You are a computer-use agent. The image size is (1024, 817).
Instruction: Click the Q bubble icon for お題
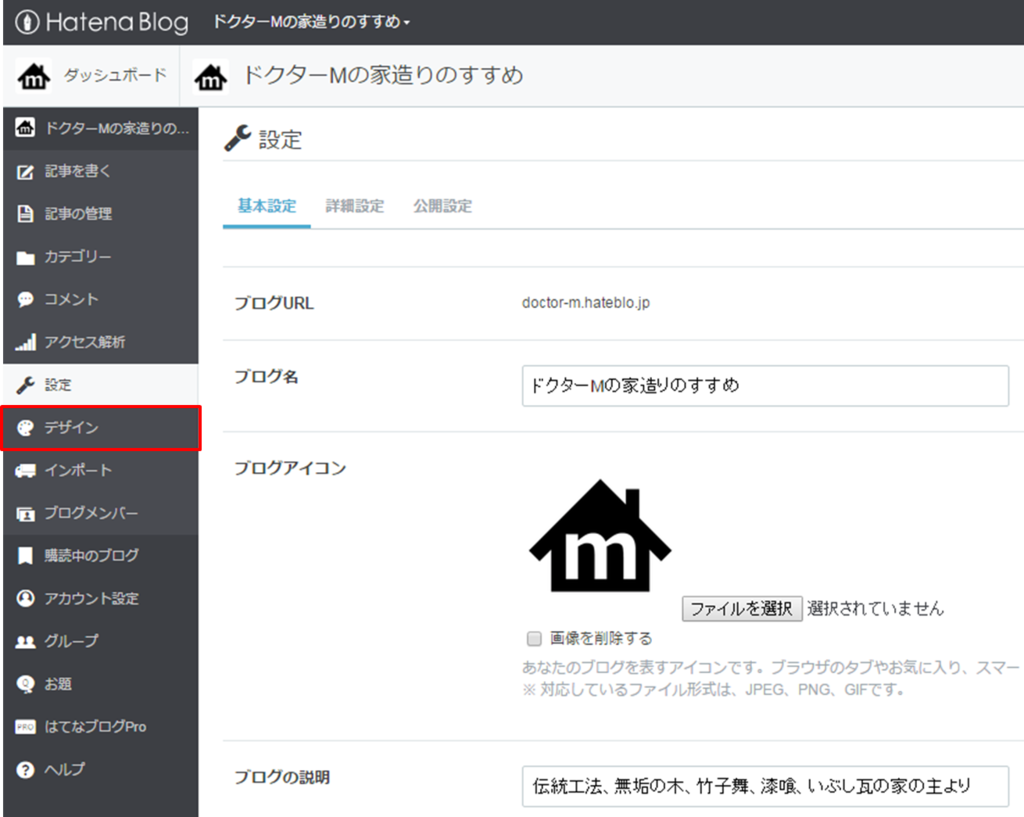(25, 684)
